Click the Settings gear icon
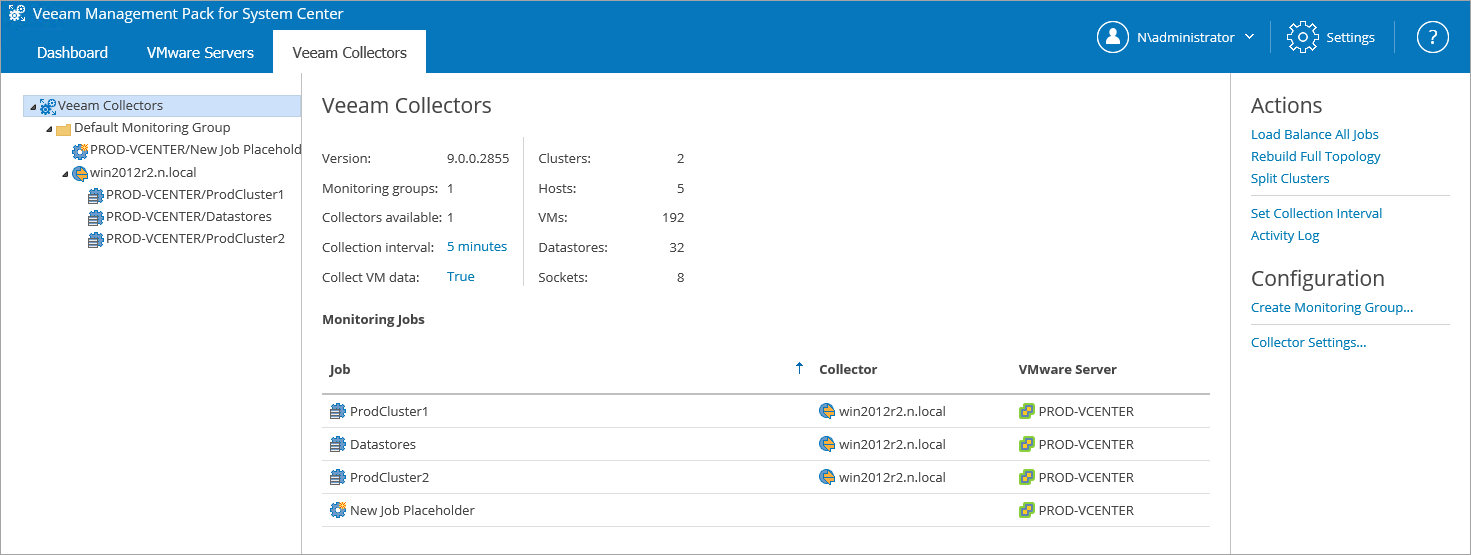Viewport: 1471px width, 555px height. tap(1303, 37)
